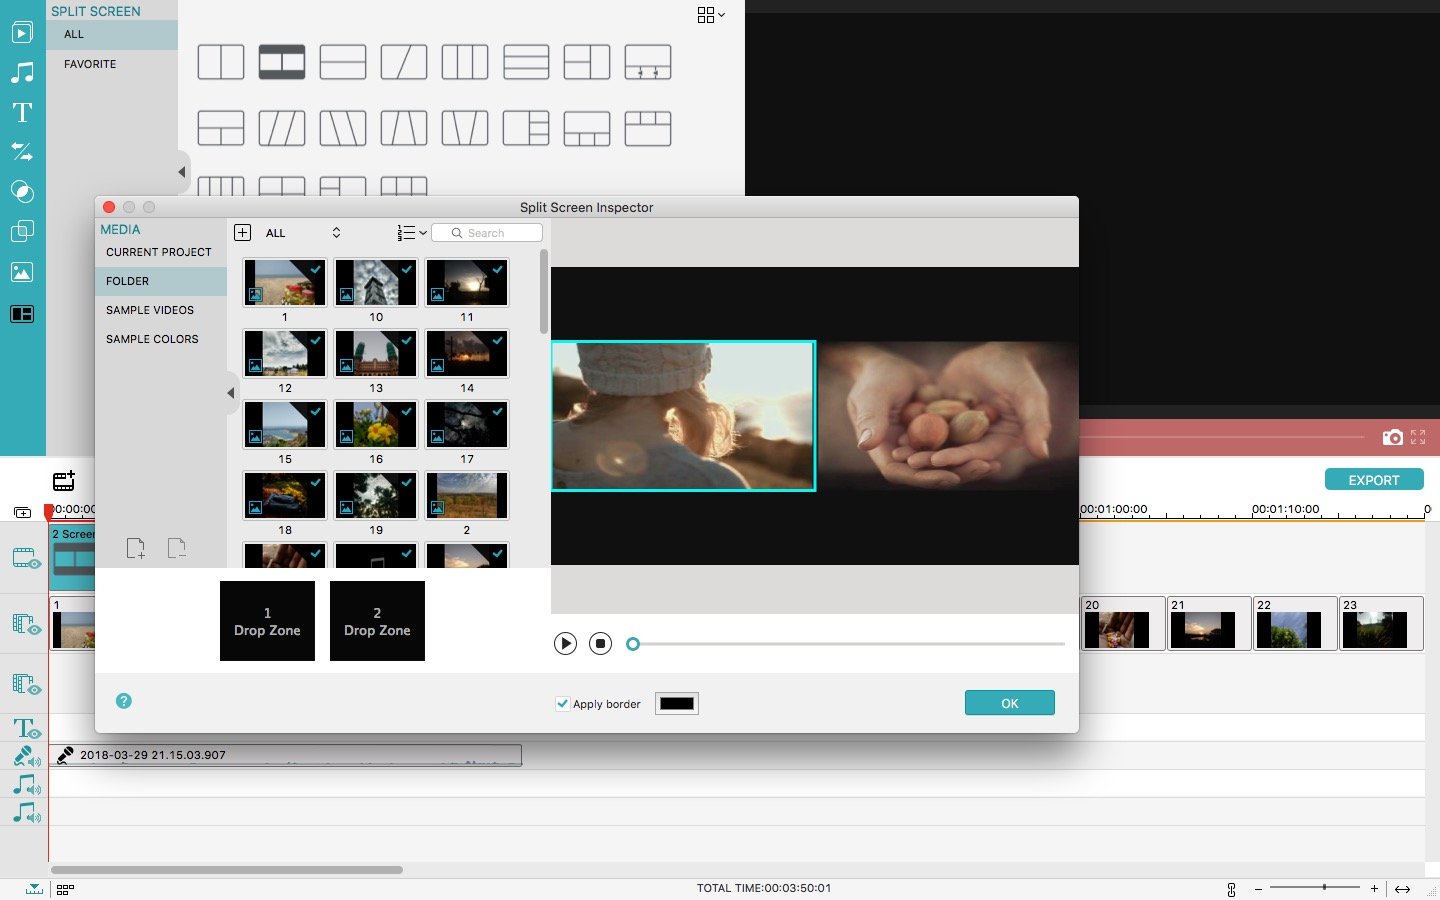
Task: Click the add media plus icon
Action: click(242, 233)
